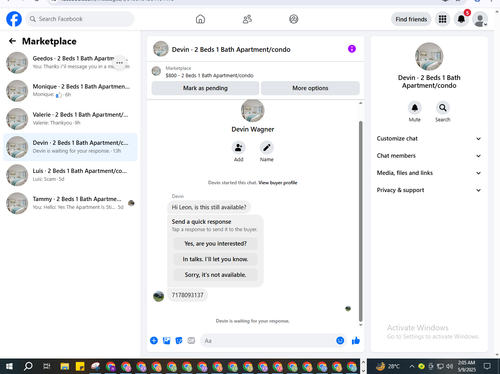Viewport: 500px width, 374px height.
Task: Open Tammy apartment conversation
Action: coord(70,203)
